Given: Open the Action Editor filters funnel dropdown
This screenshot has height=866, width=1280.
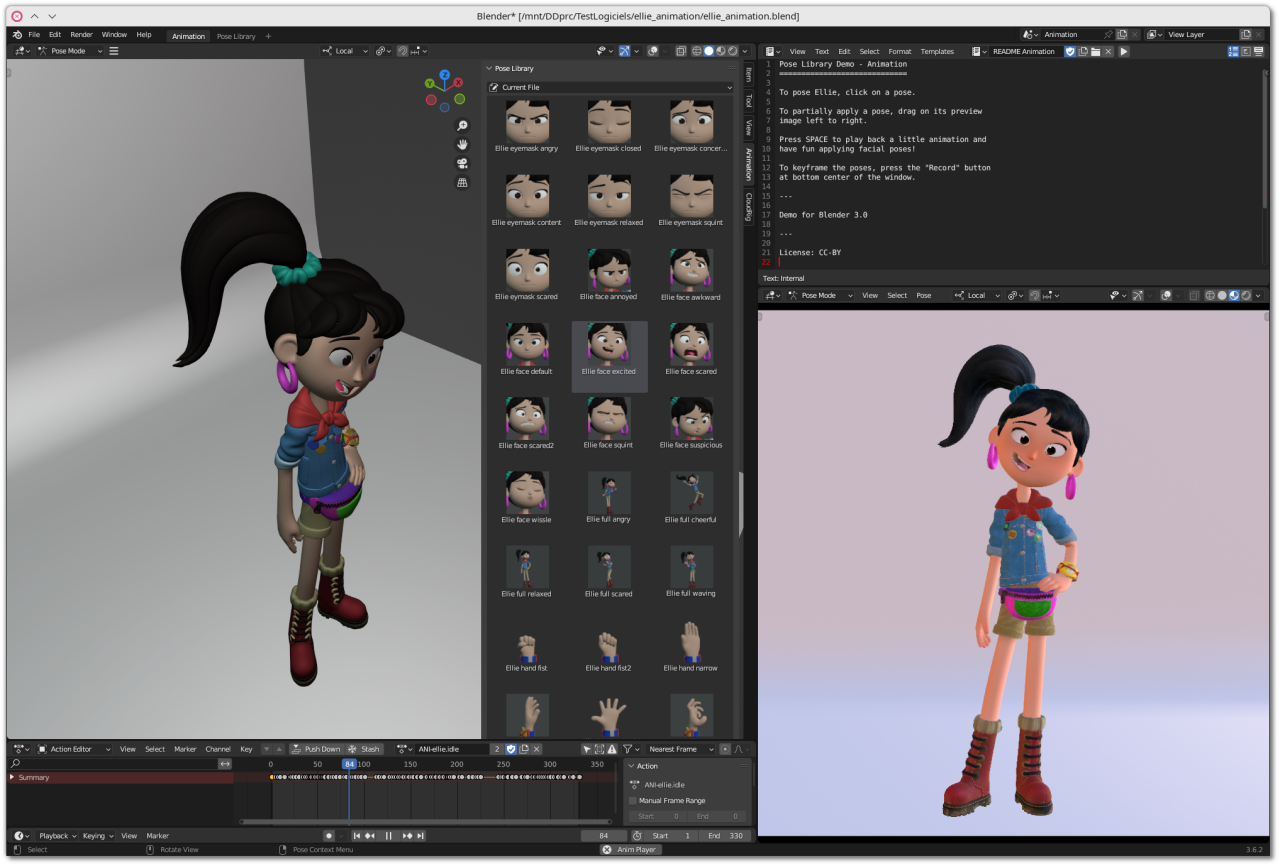Looking at the screenshot, I should [x=630, y=749].
